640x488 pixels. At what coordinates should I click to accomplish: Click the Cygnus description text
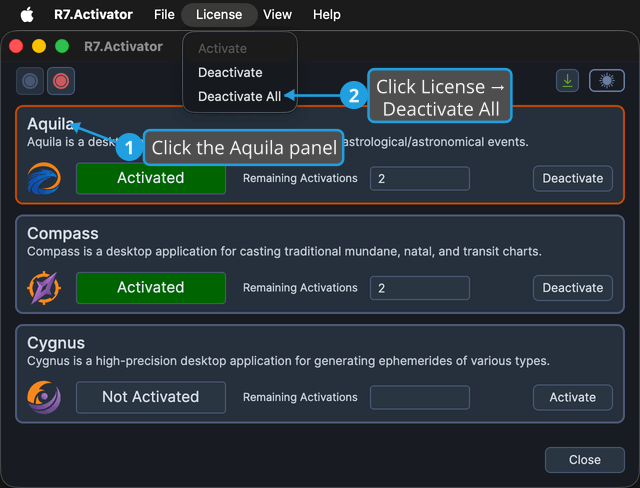point(288,361)
